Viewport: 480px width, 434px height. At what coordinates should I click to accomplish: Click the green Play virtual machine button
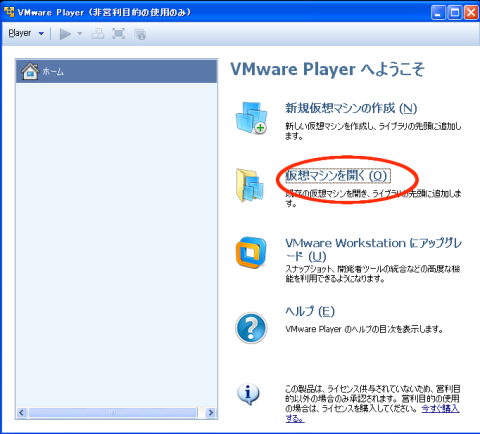(x=65, y=34)
